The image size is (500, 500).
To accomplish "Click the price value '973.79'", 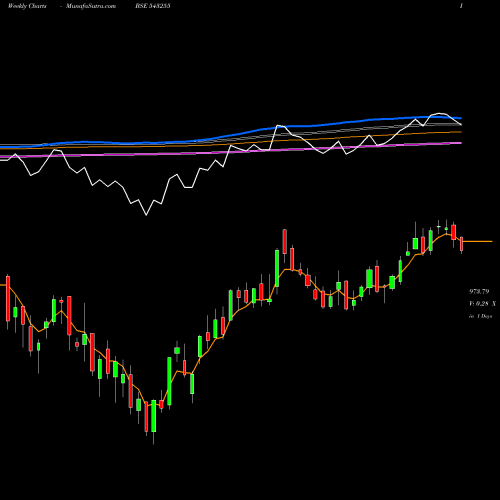I will tap(479, 291).
